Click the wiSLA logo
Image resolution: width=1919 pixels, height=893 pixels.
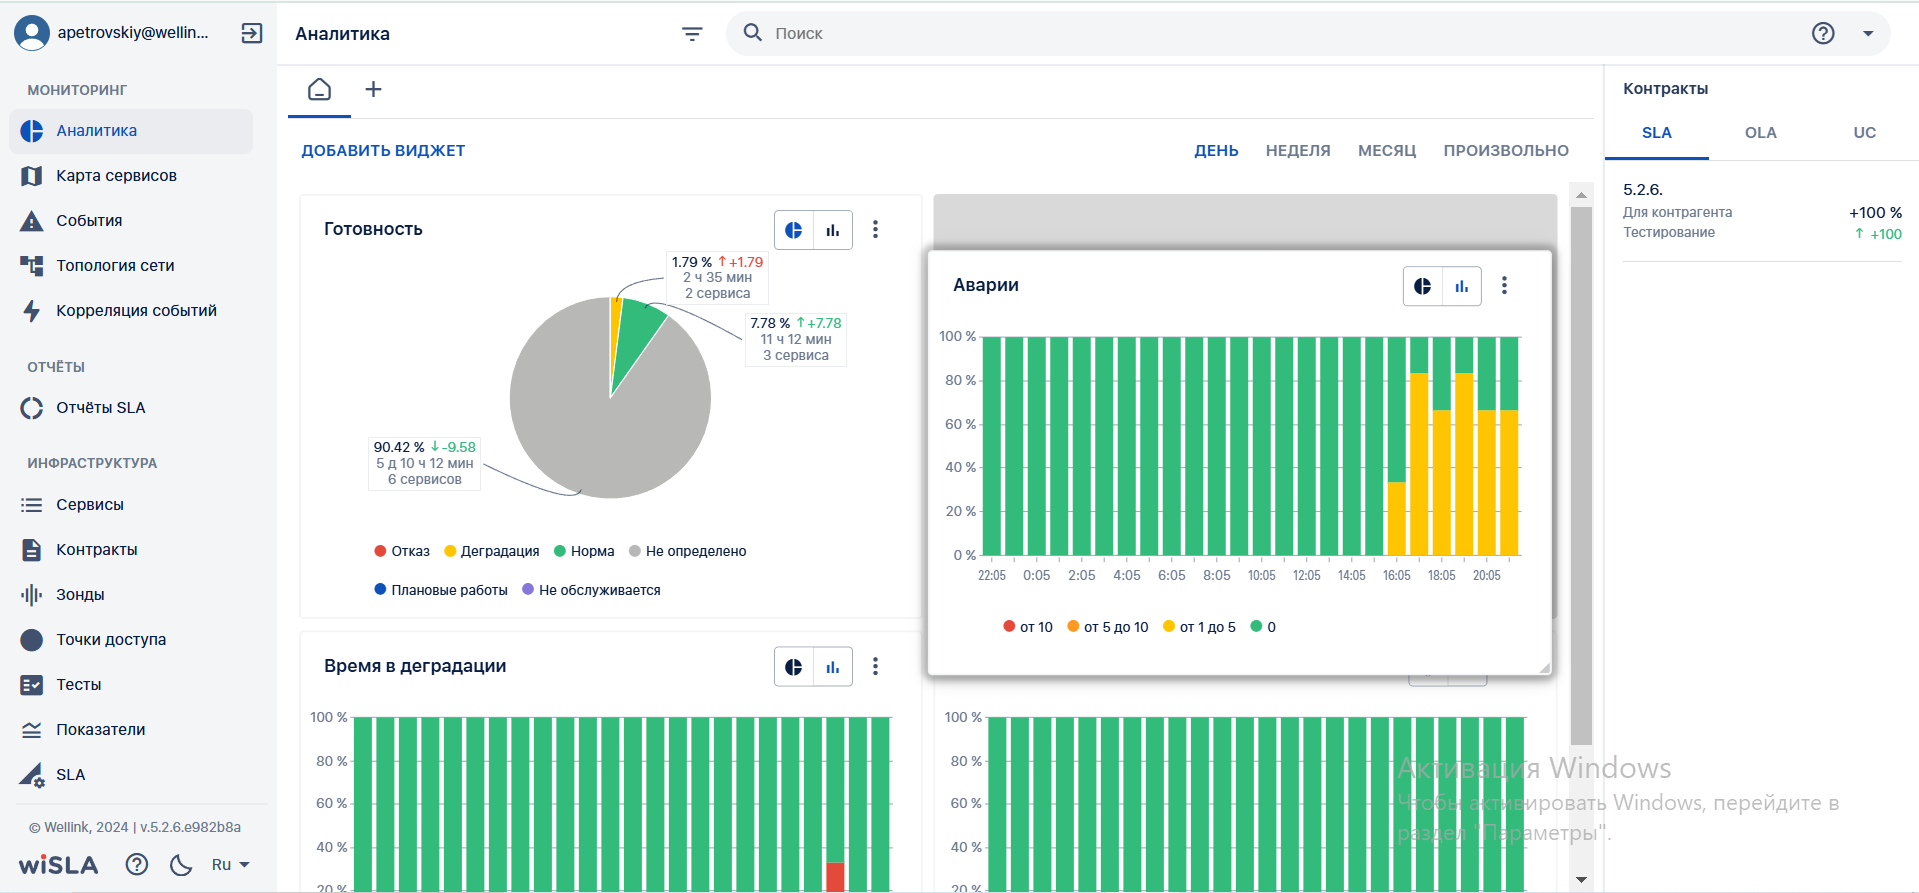pyautogui.click(x=59, y=865)
